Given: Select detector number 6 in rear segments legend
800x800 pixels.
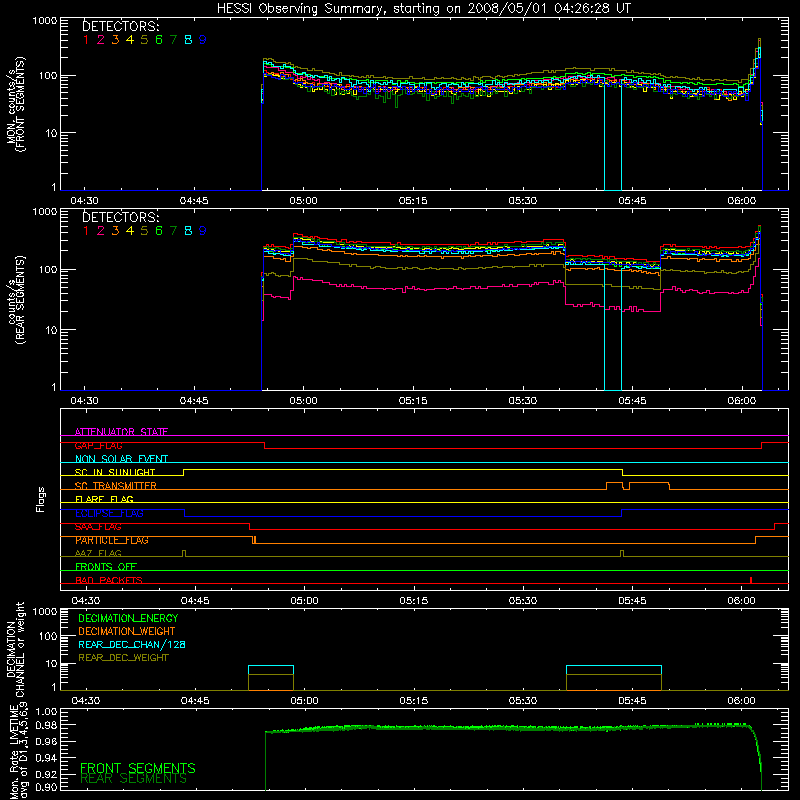Looking at the screenshot, I should click(x=159, y=231).
